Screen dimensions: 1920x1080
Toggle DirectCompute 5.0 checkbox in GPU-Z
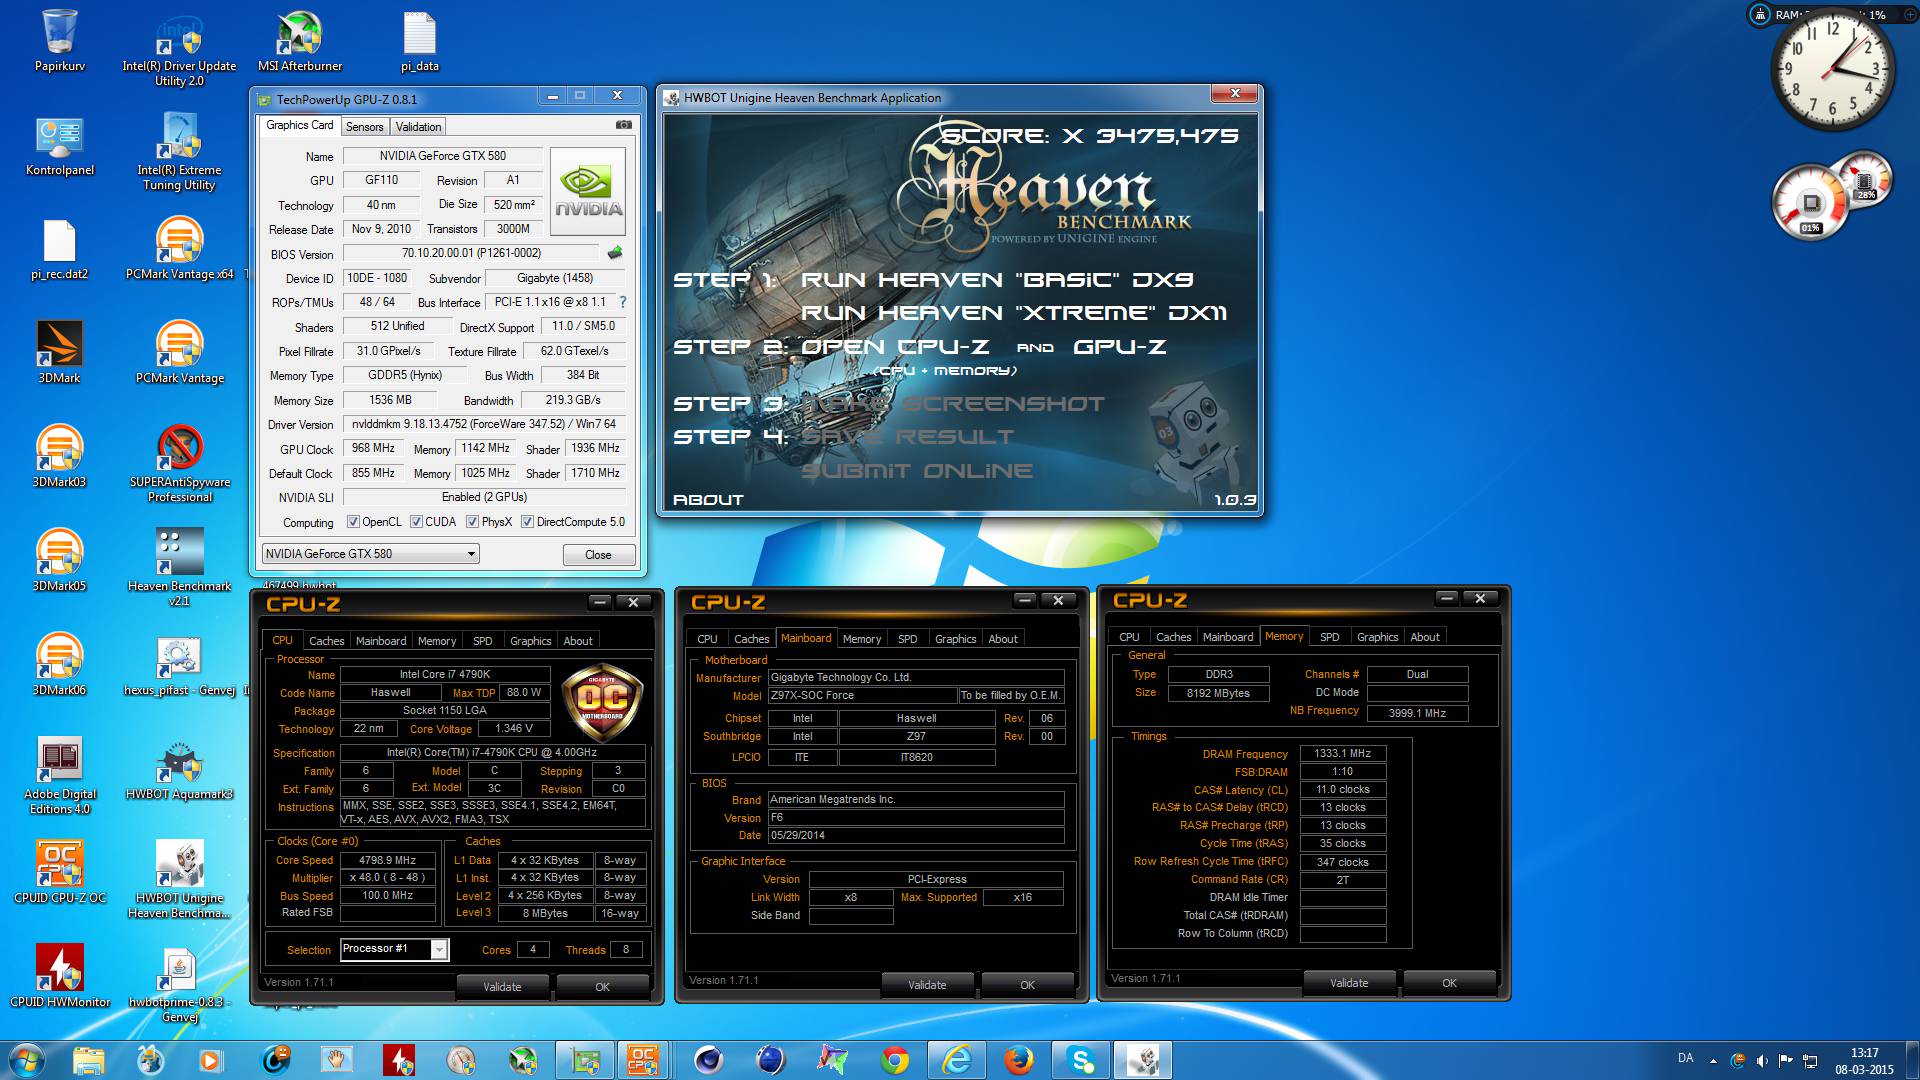coord(527,522)
